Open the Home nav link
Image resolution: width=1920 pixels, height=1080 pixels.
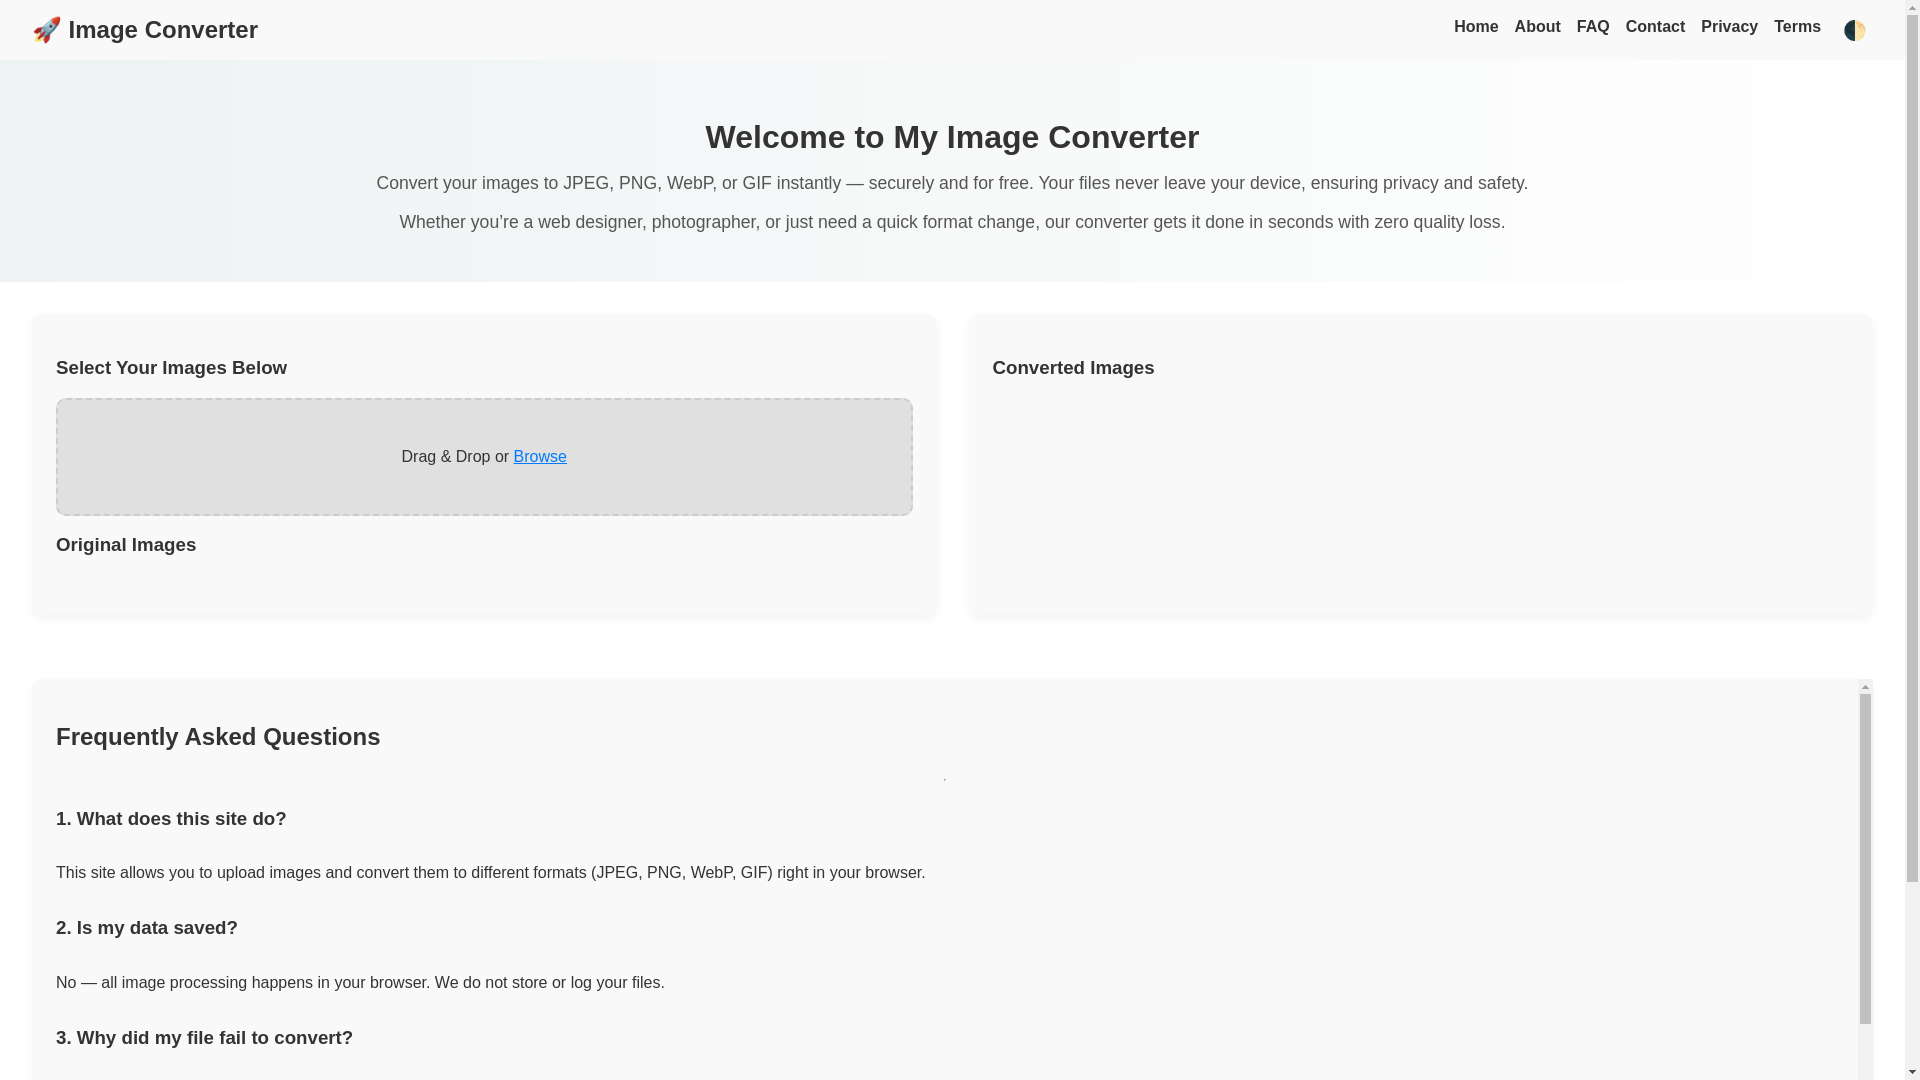coord(1475,27)
